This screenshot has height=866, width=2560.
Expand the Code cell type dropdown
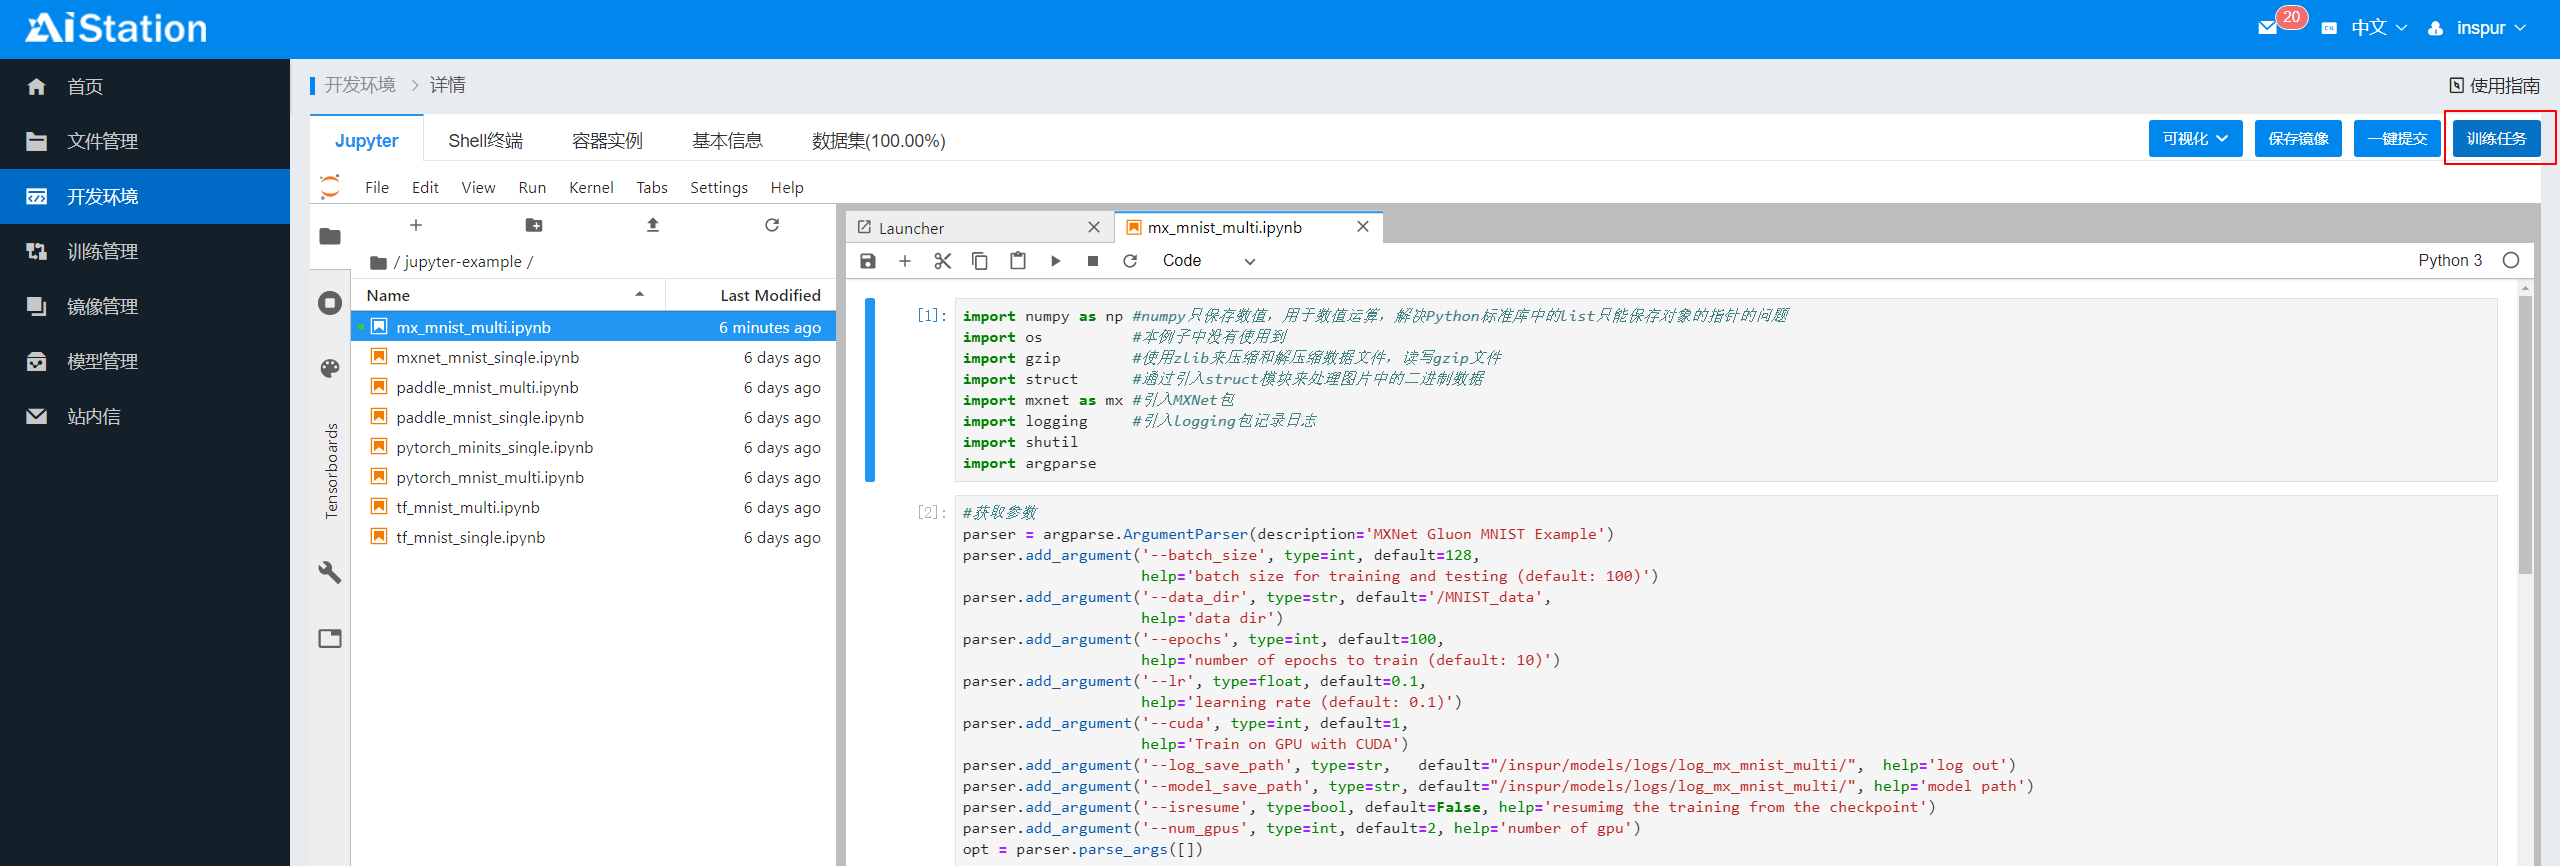[1207, 261]
